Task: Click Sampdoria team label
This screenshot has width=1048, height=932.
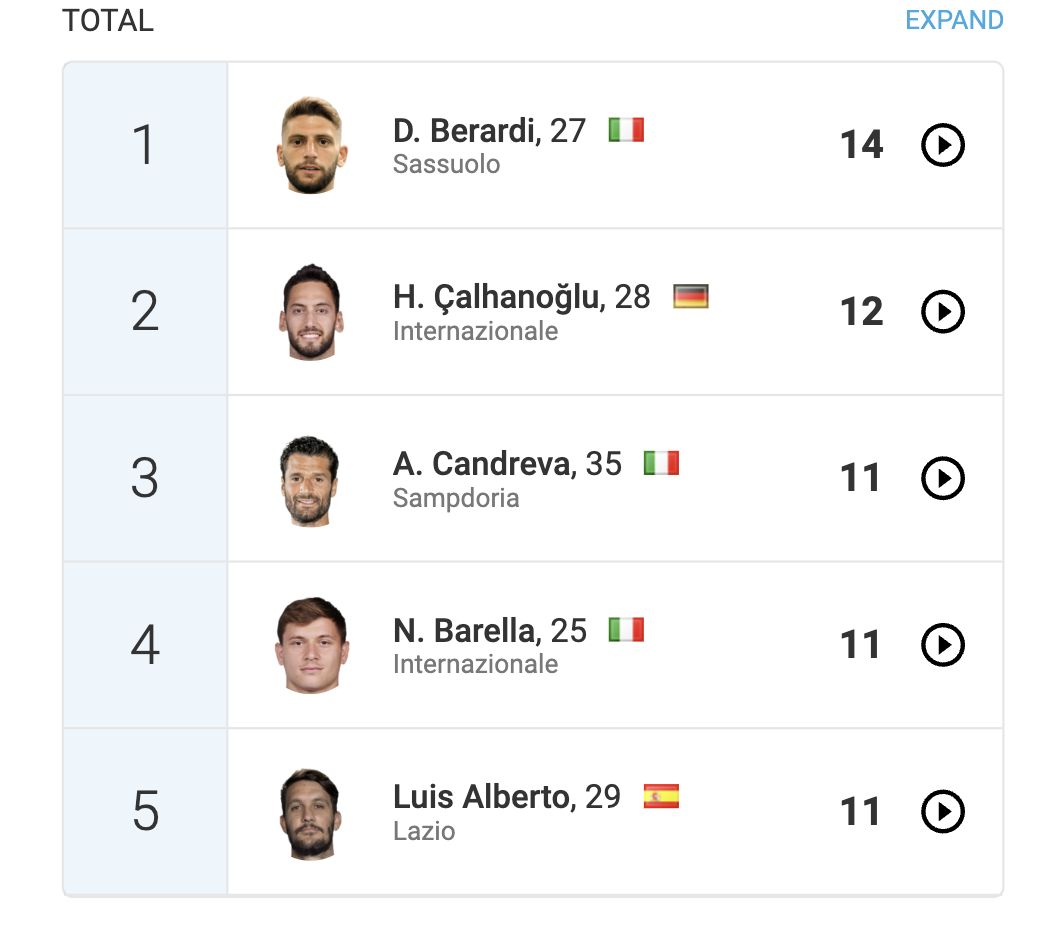Action: click(x=456, y=498)
